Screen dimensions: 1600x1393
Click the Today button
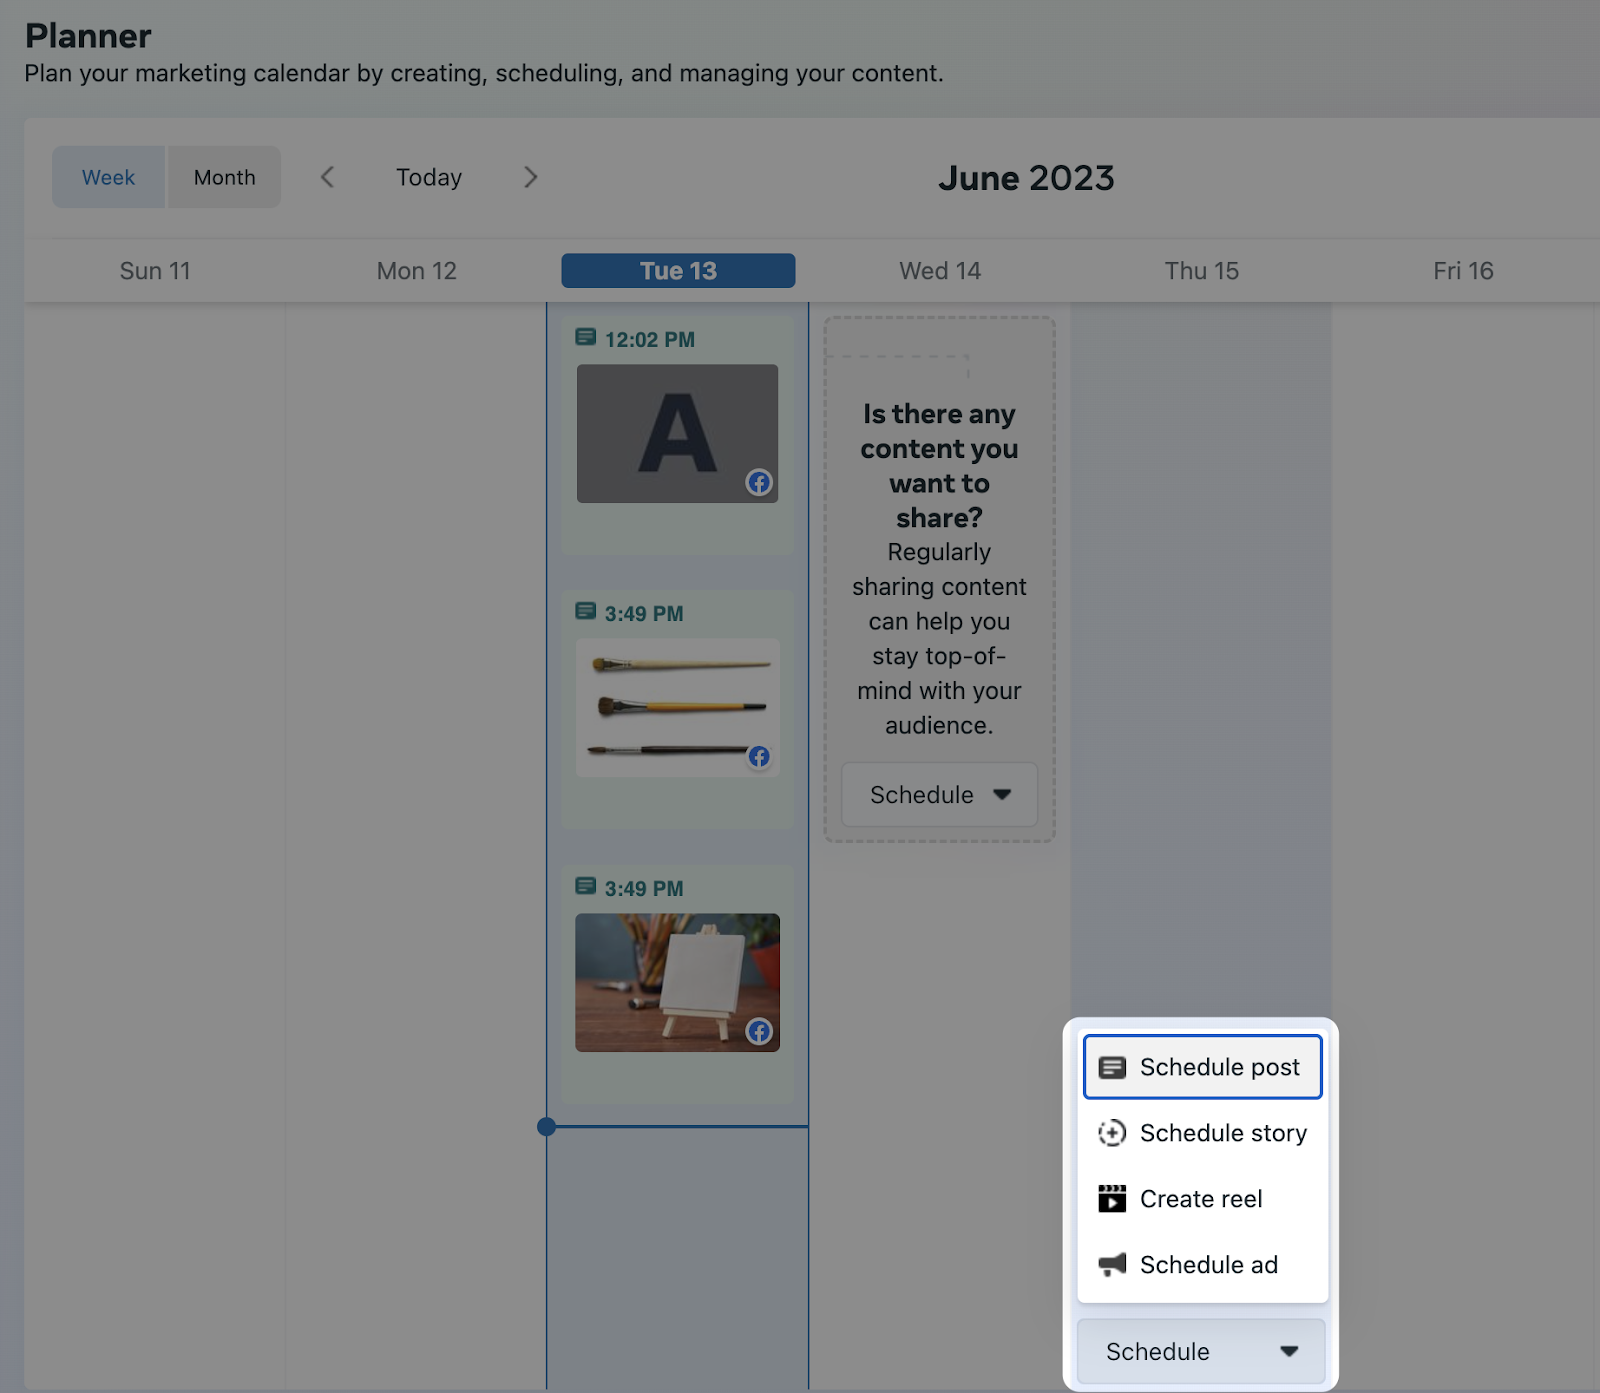pos(428,177)
